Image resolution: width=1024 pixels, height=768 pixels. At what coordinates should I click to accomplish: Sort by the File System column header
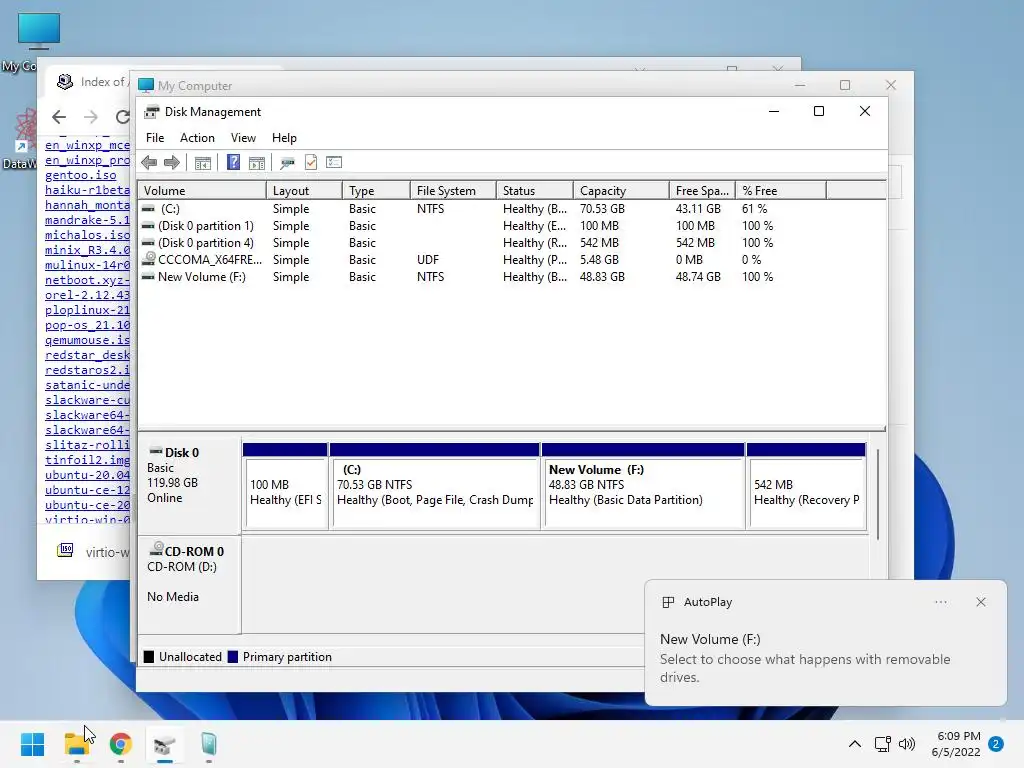pos(453,191)
